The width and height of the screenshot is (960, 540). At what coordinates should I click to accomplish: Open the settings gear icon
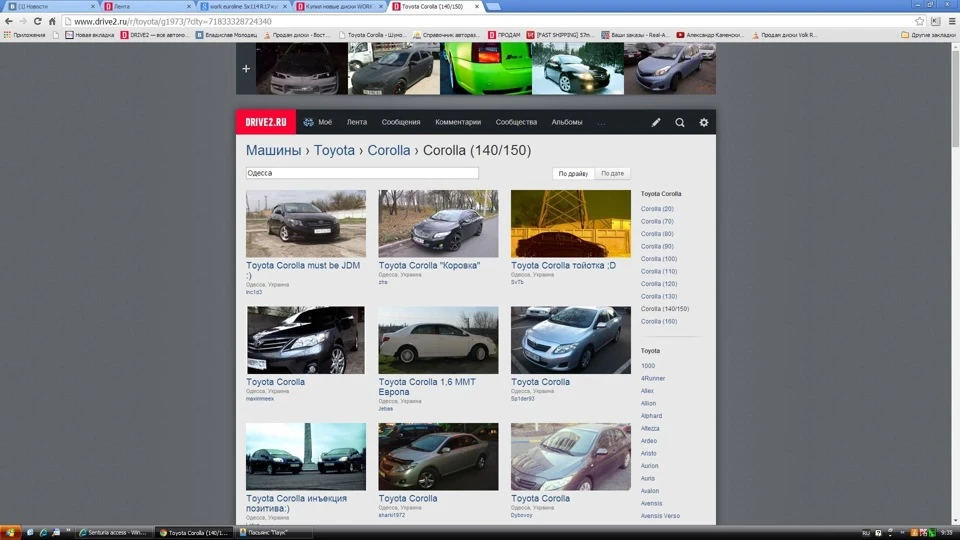(703, 122)
